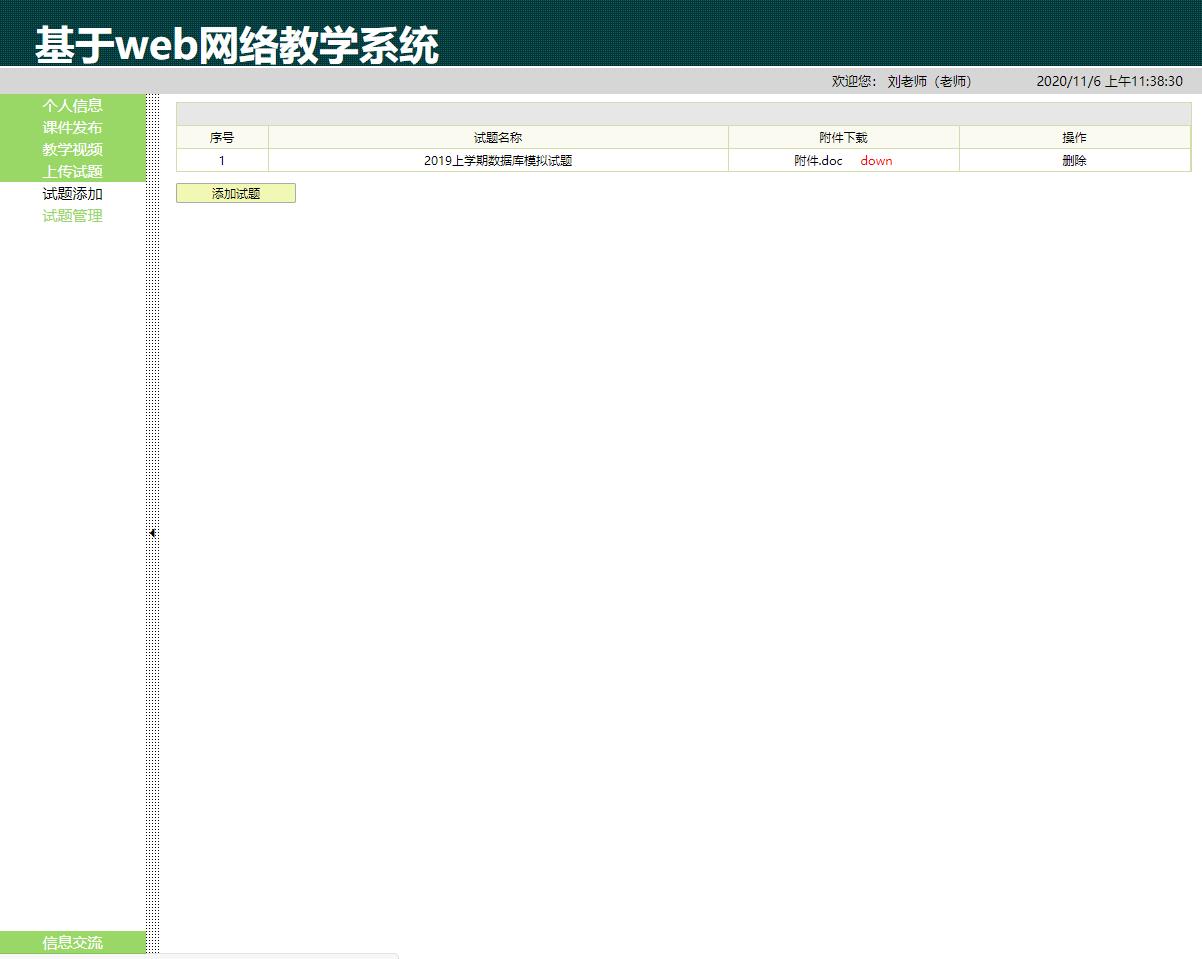Download the attachment via the down link

(x=876, y=160)
